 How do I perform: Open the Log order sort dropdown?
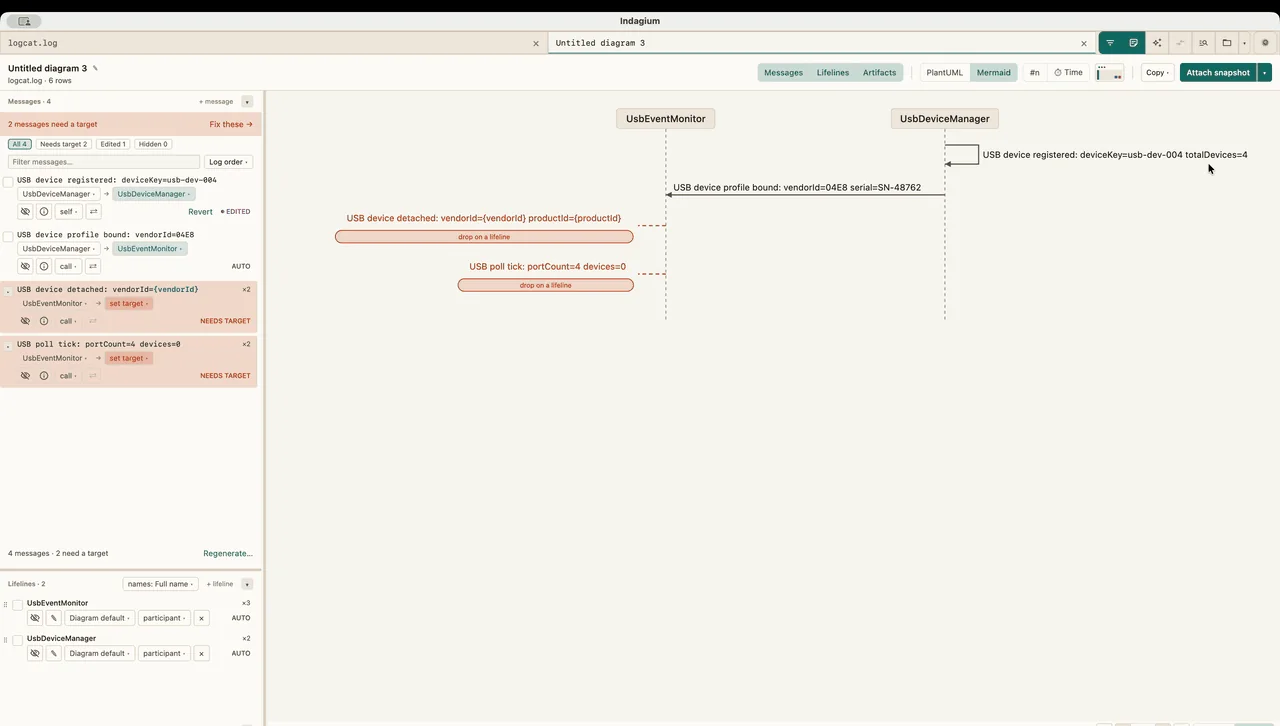[228, 162]
